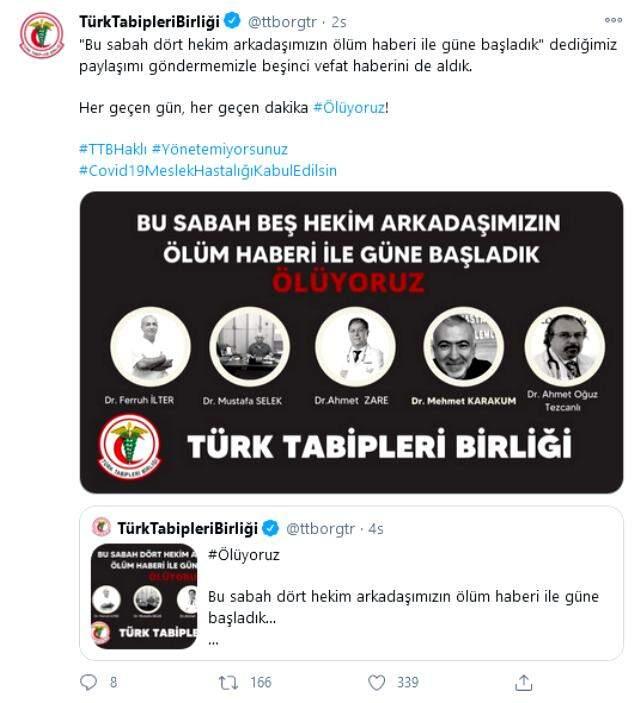The width and height of the screenshot is (640, 703).
Task: Open the quoted tweet's thumbnail image
Action: pos(144,596)
